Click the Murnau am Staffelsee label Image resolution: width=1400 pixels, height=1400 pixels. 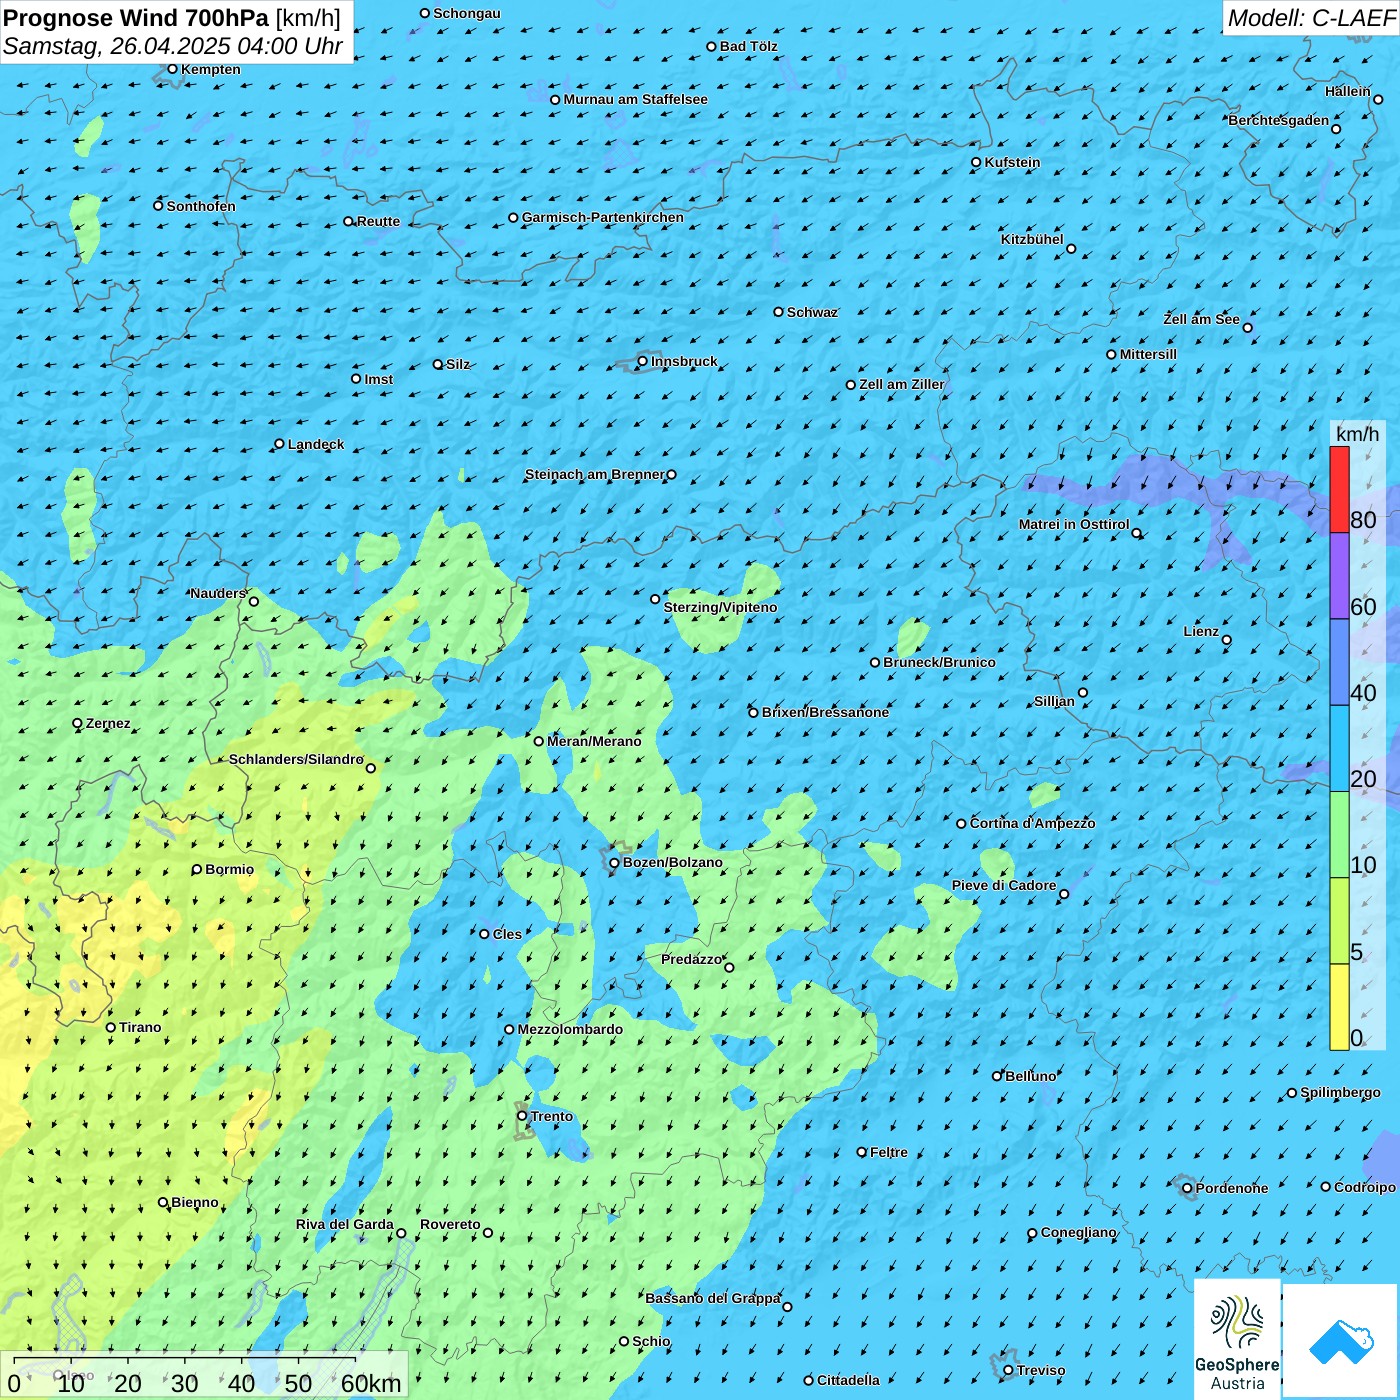pyautogui.click(x=635, y=99)
